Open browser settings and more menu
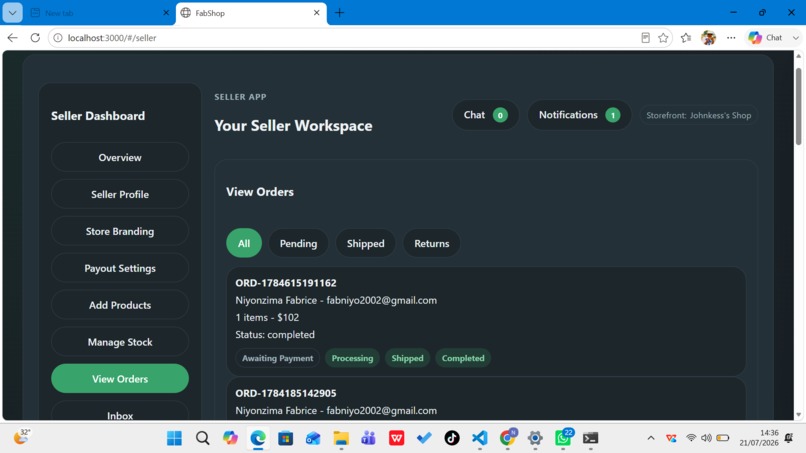 tap(731, 38)
